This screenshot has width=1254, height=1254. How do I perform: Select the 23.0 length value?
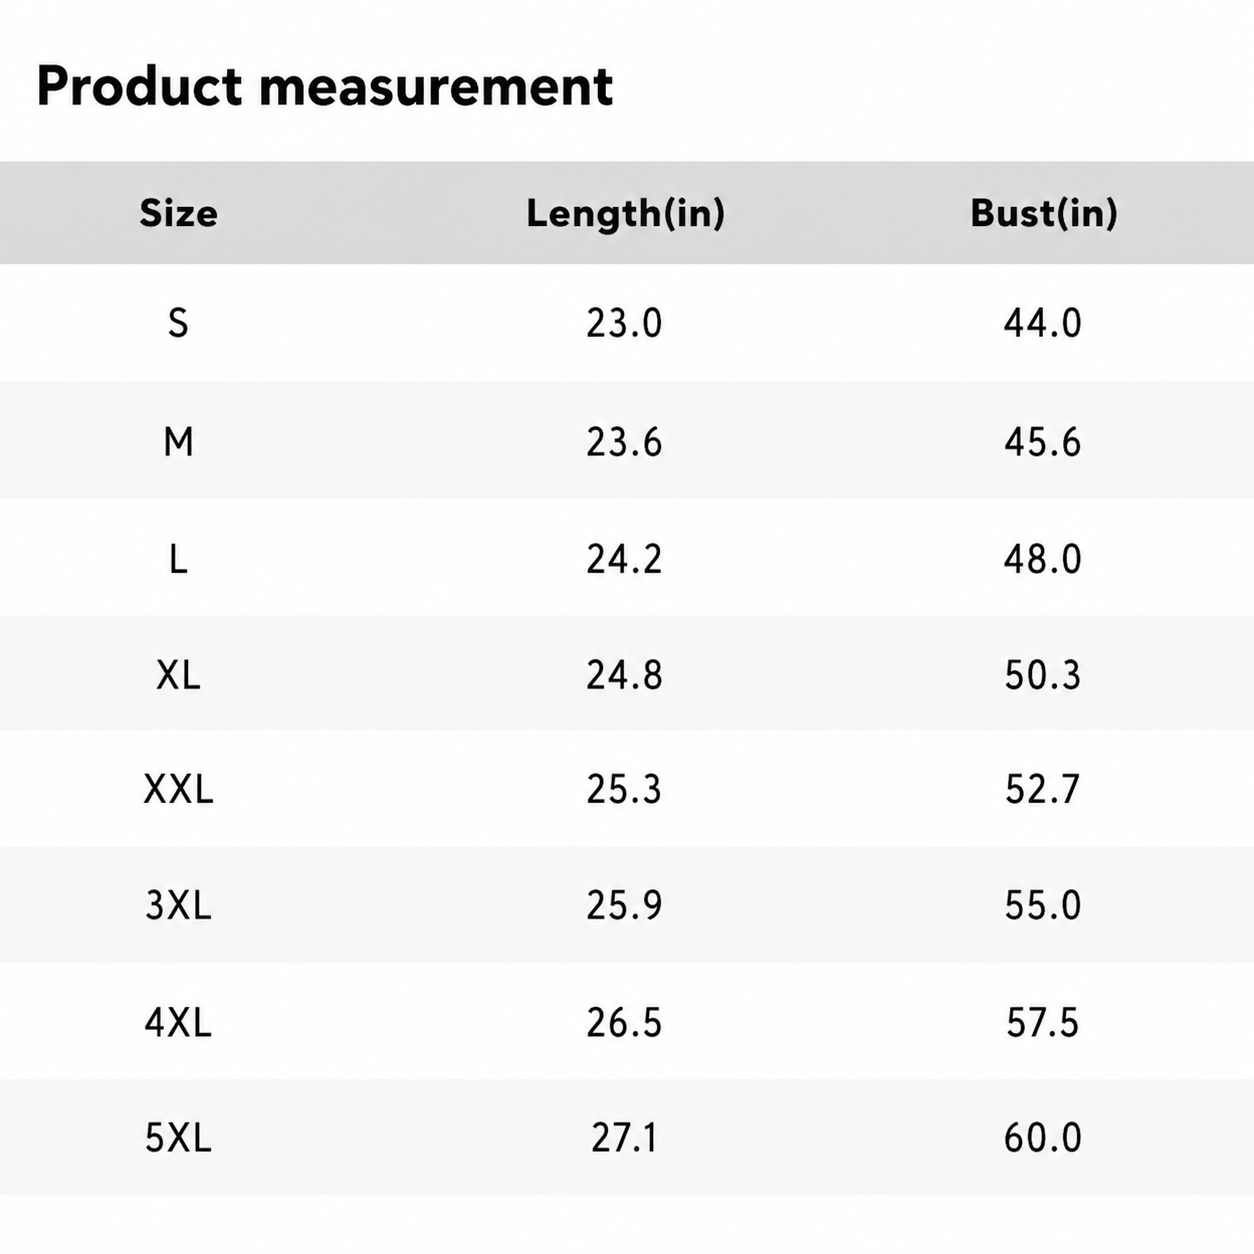(x=624, y=323)
